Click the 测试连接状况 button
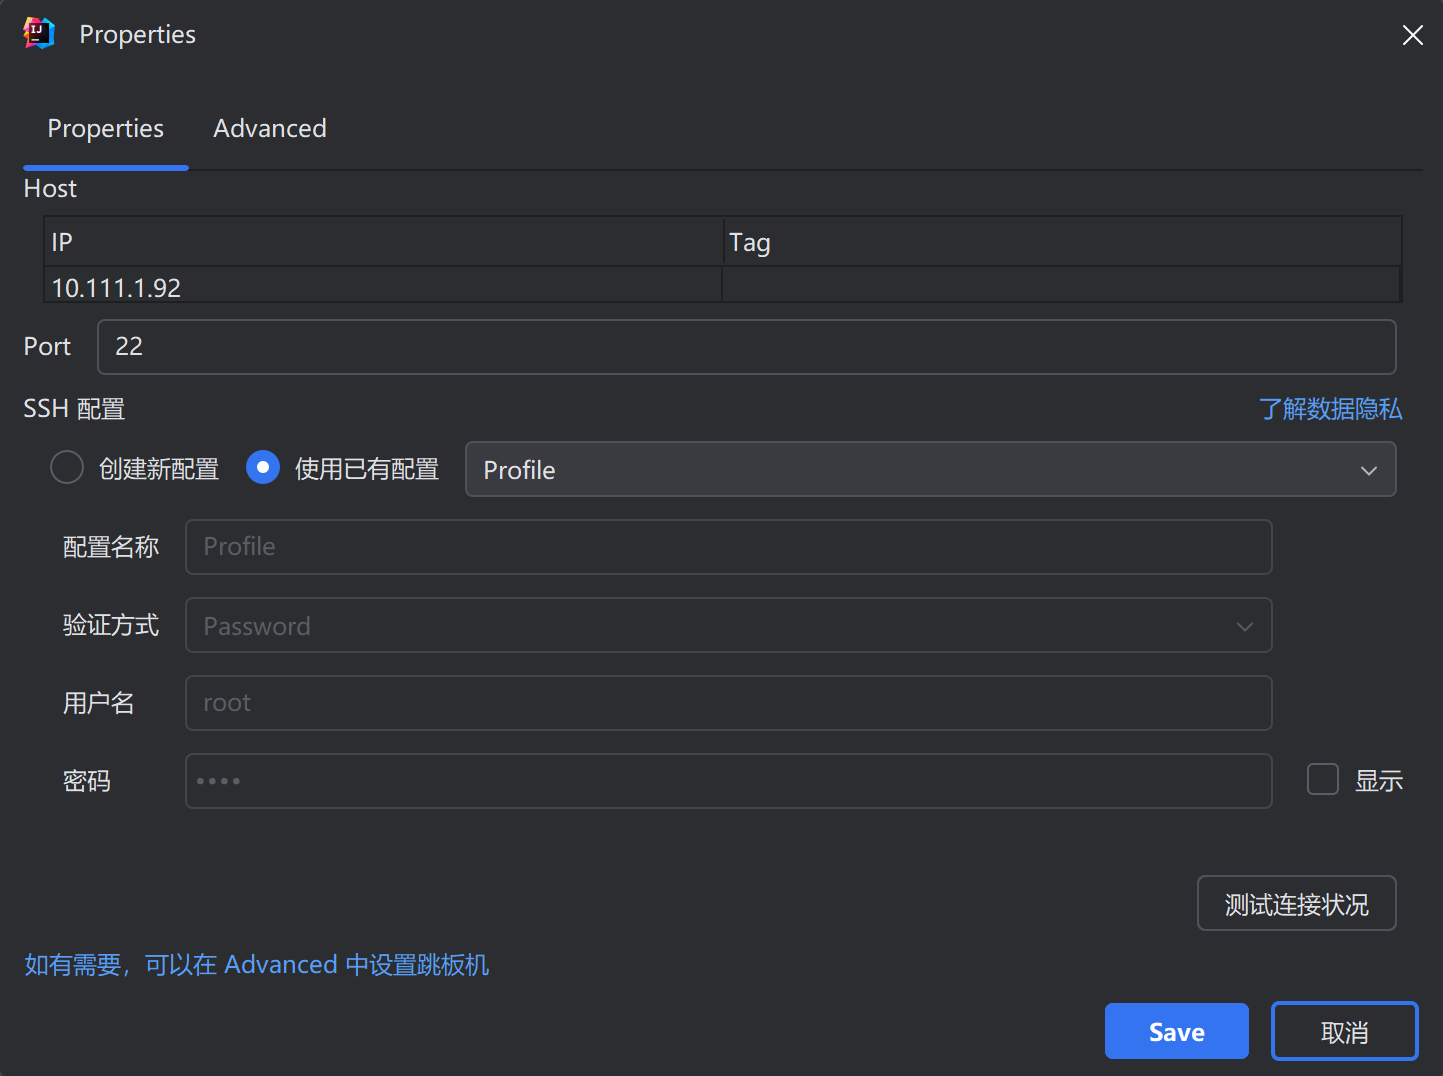 [1296, 904]
